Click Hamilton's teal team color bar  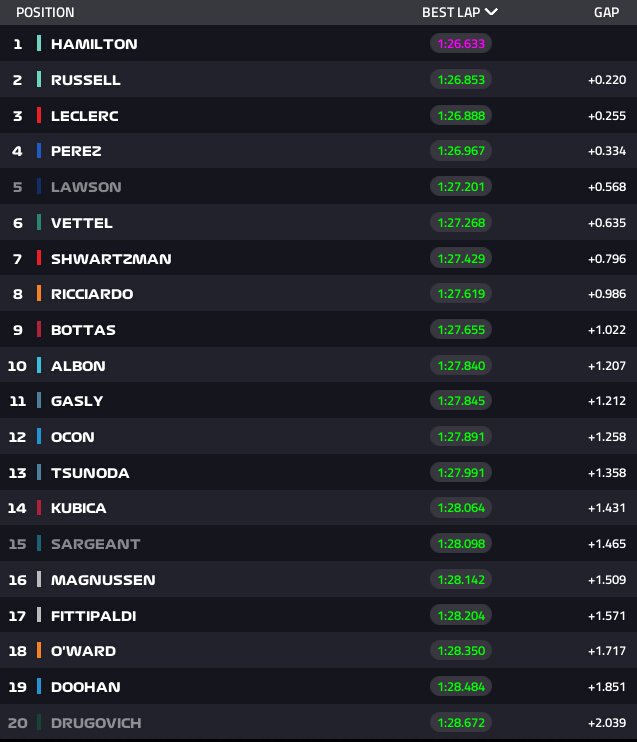click(x=39, y=44)
